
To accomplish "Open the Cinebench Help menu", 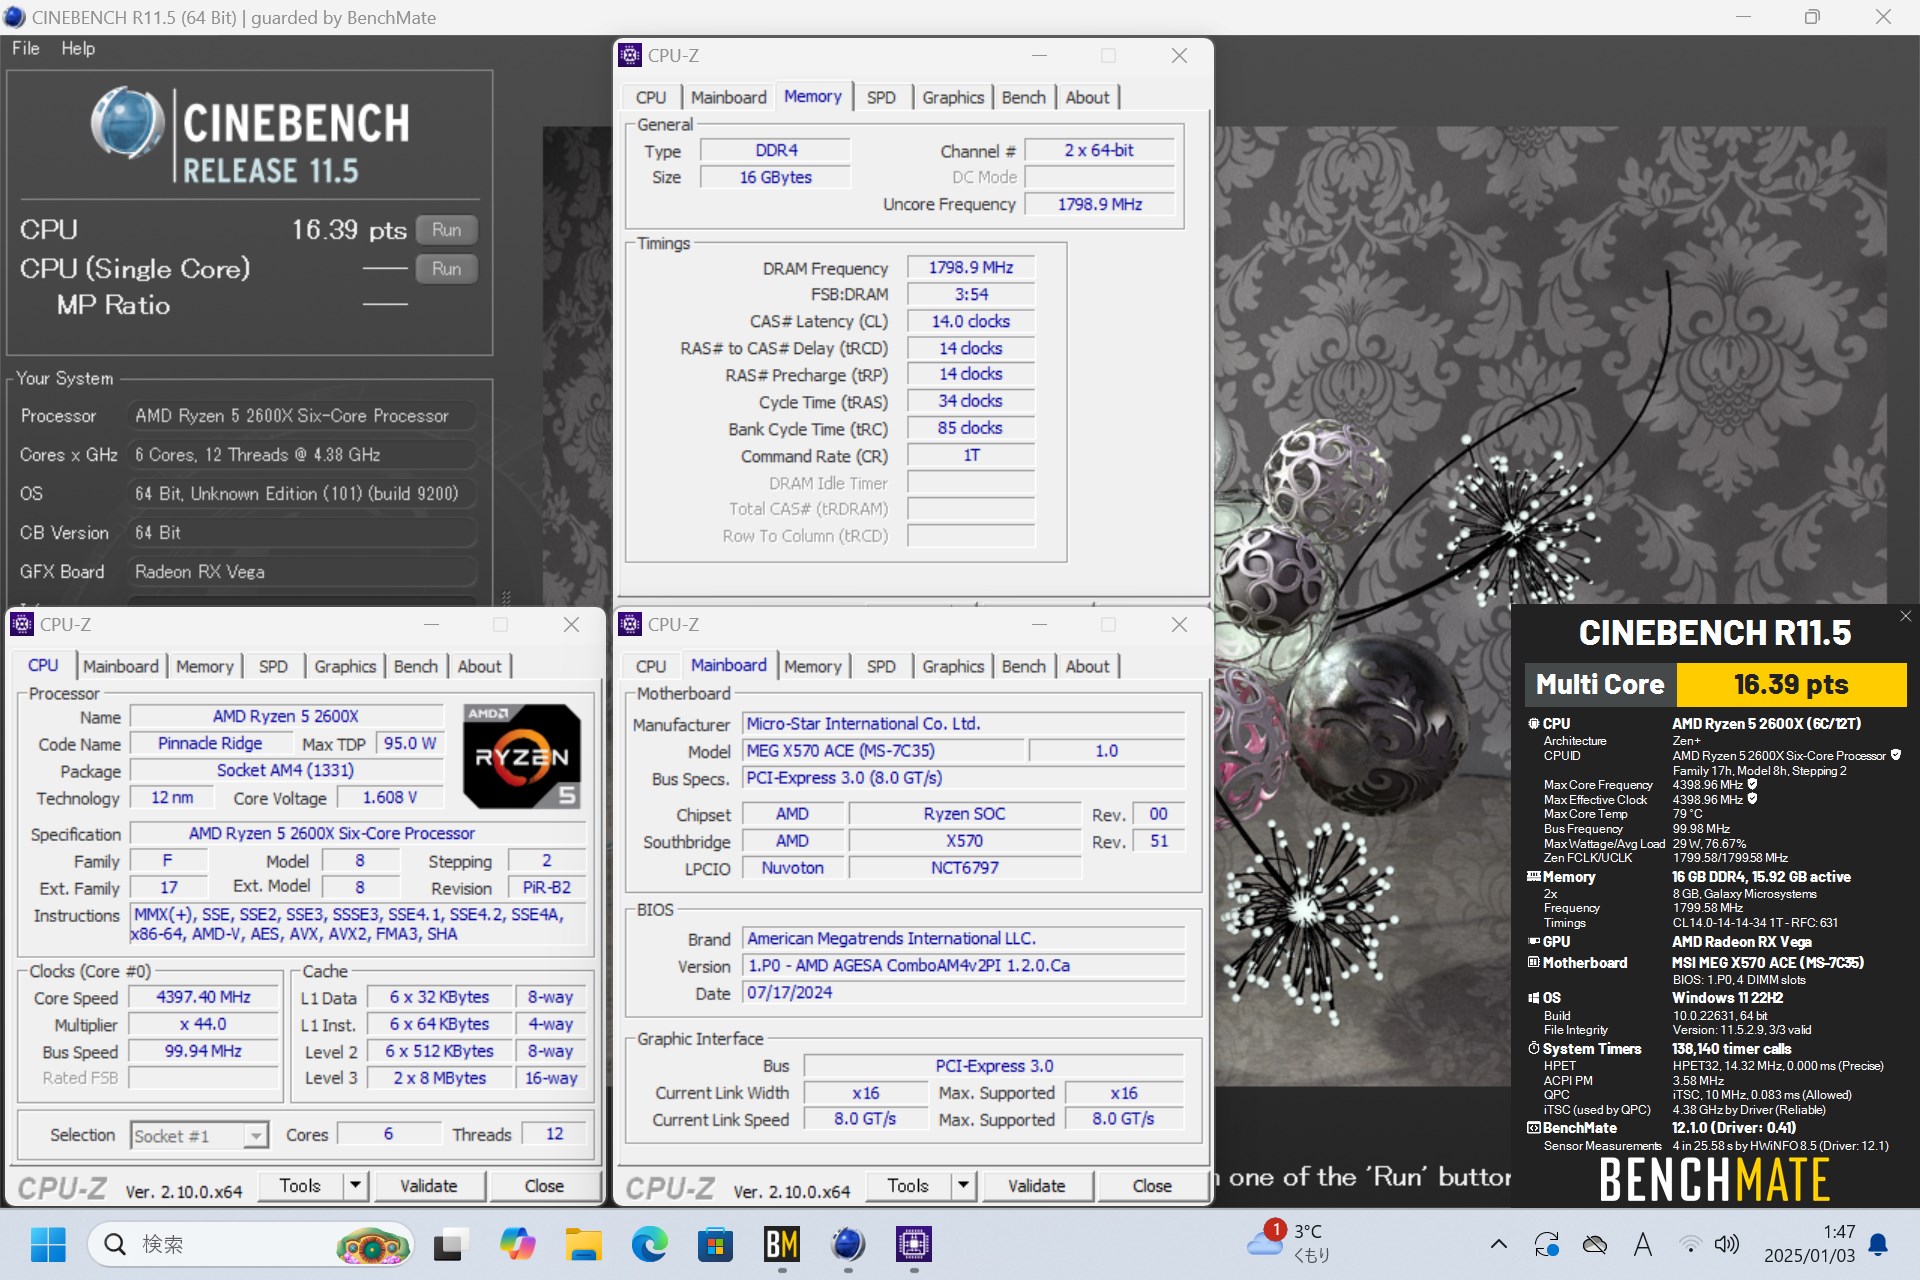I will [78, 48].
